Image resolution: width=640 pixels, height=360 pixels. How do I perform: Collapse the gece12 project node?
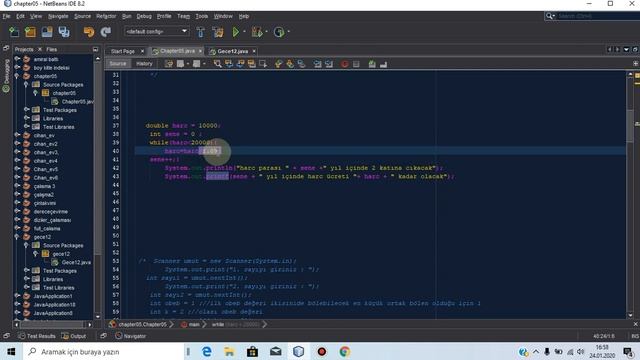tap(17, 236)
